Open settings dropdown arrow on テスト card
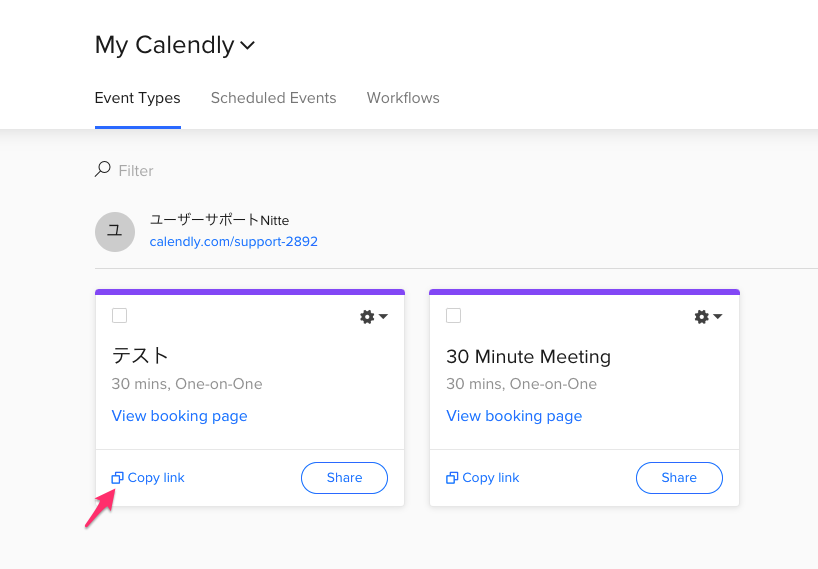The height and width of the screenshot is (569, 818). pyautogui.click(x=383, y=317)
